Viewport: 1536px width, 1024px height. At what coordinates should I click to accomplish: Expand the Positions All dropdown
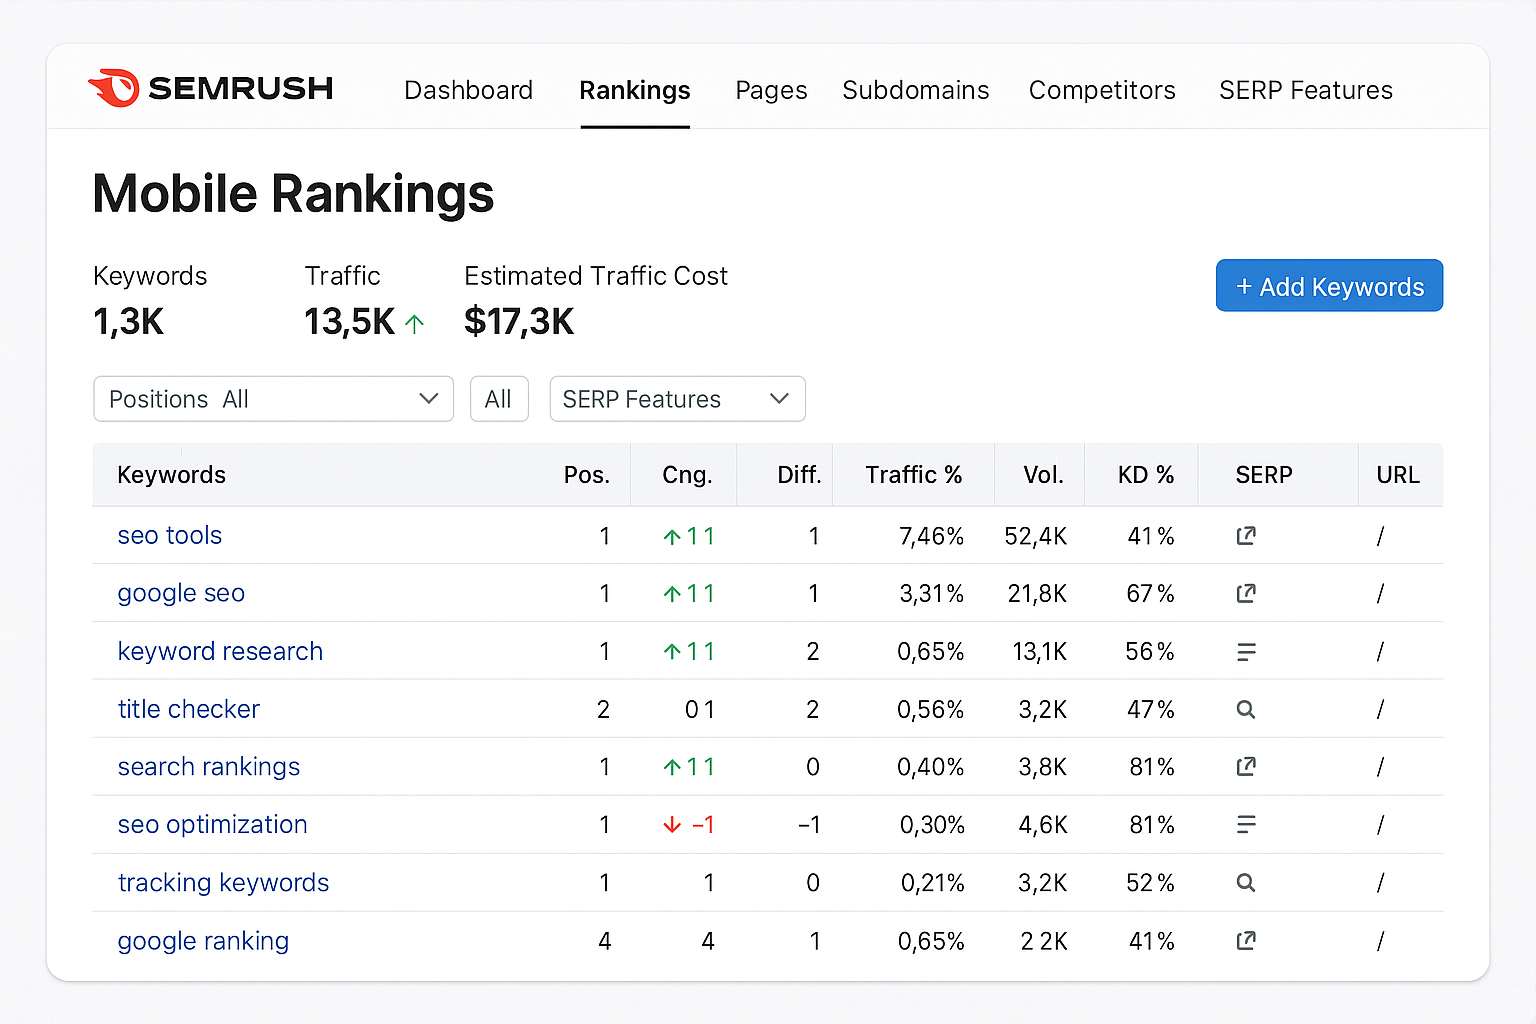[x=273, y=399]
